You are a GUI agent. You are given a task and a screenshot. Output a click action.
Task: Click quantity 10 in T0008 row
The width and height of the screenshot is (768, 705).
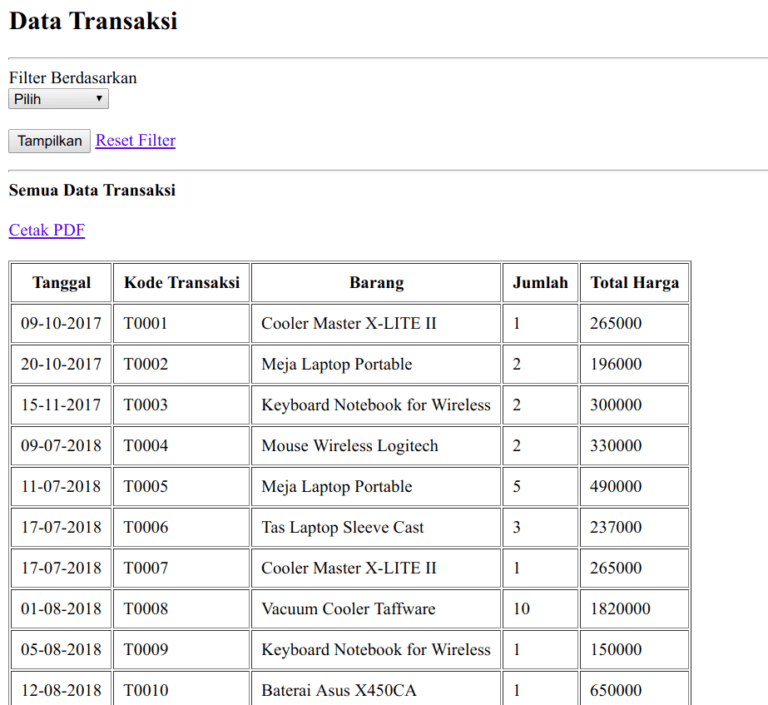point(540,608)
